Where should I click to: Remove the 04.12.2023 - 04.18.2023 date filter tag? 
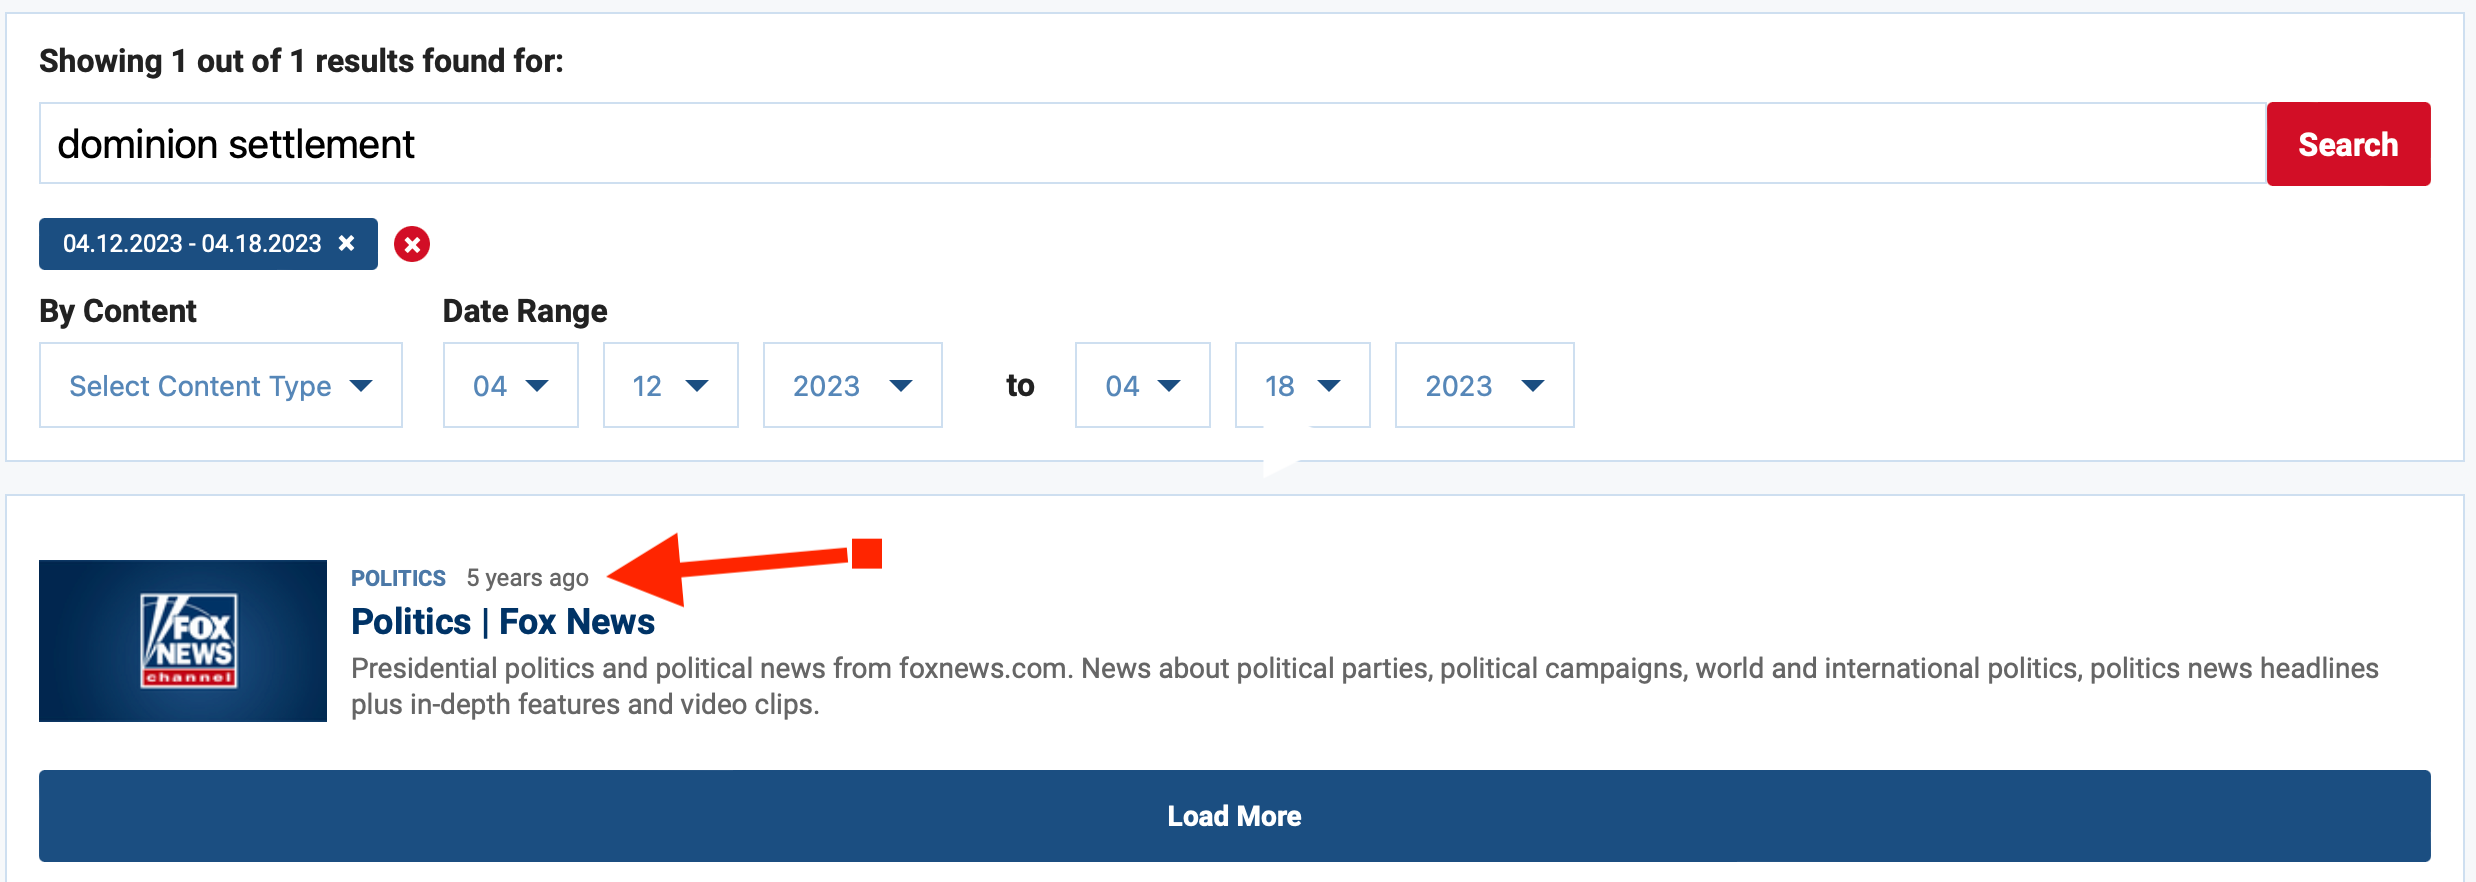tap(347, 243)
